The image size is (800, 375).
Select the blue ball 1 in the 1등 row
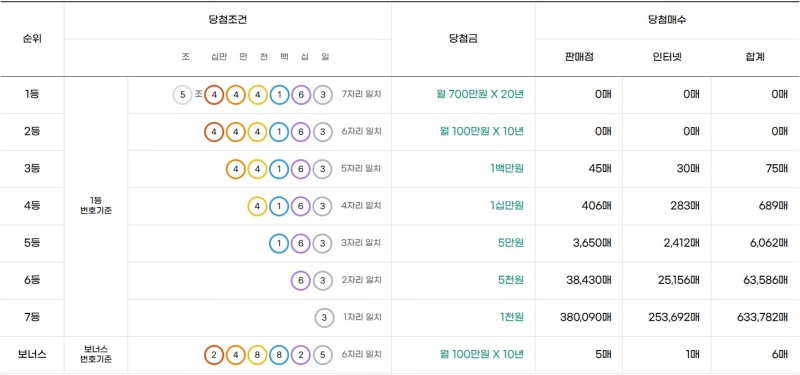279,94
